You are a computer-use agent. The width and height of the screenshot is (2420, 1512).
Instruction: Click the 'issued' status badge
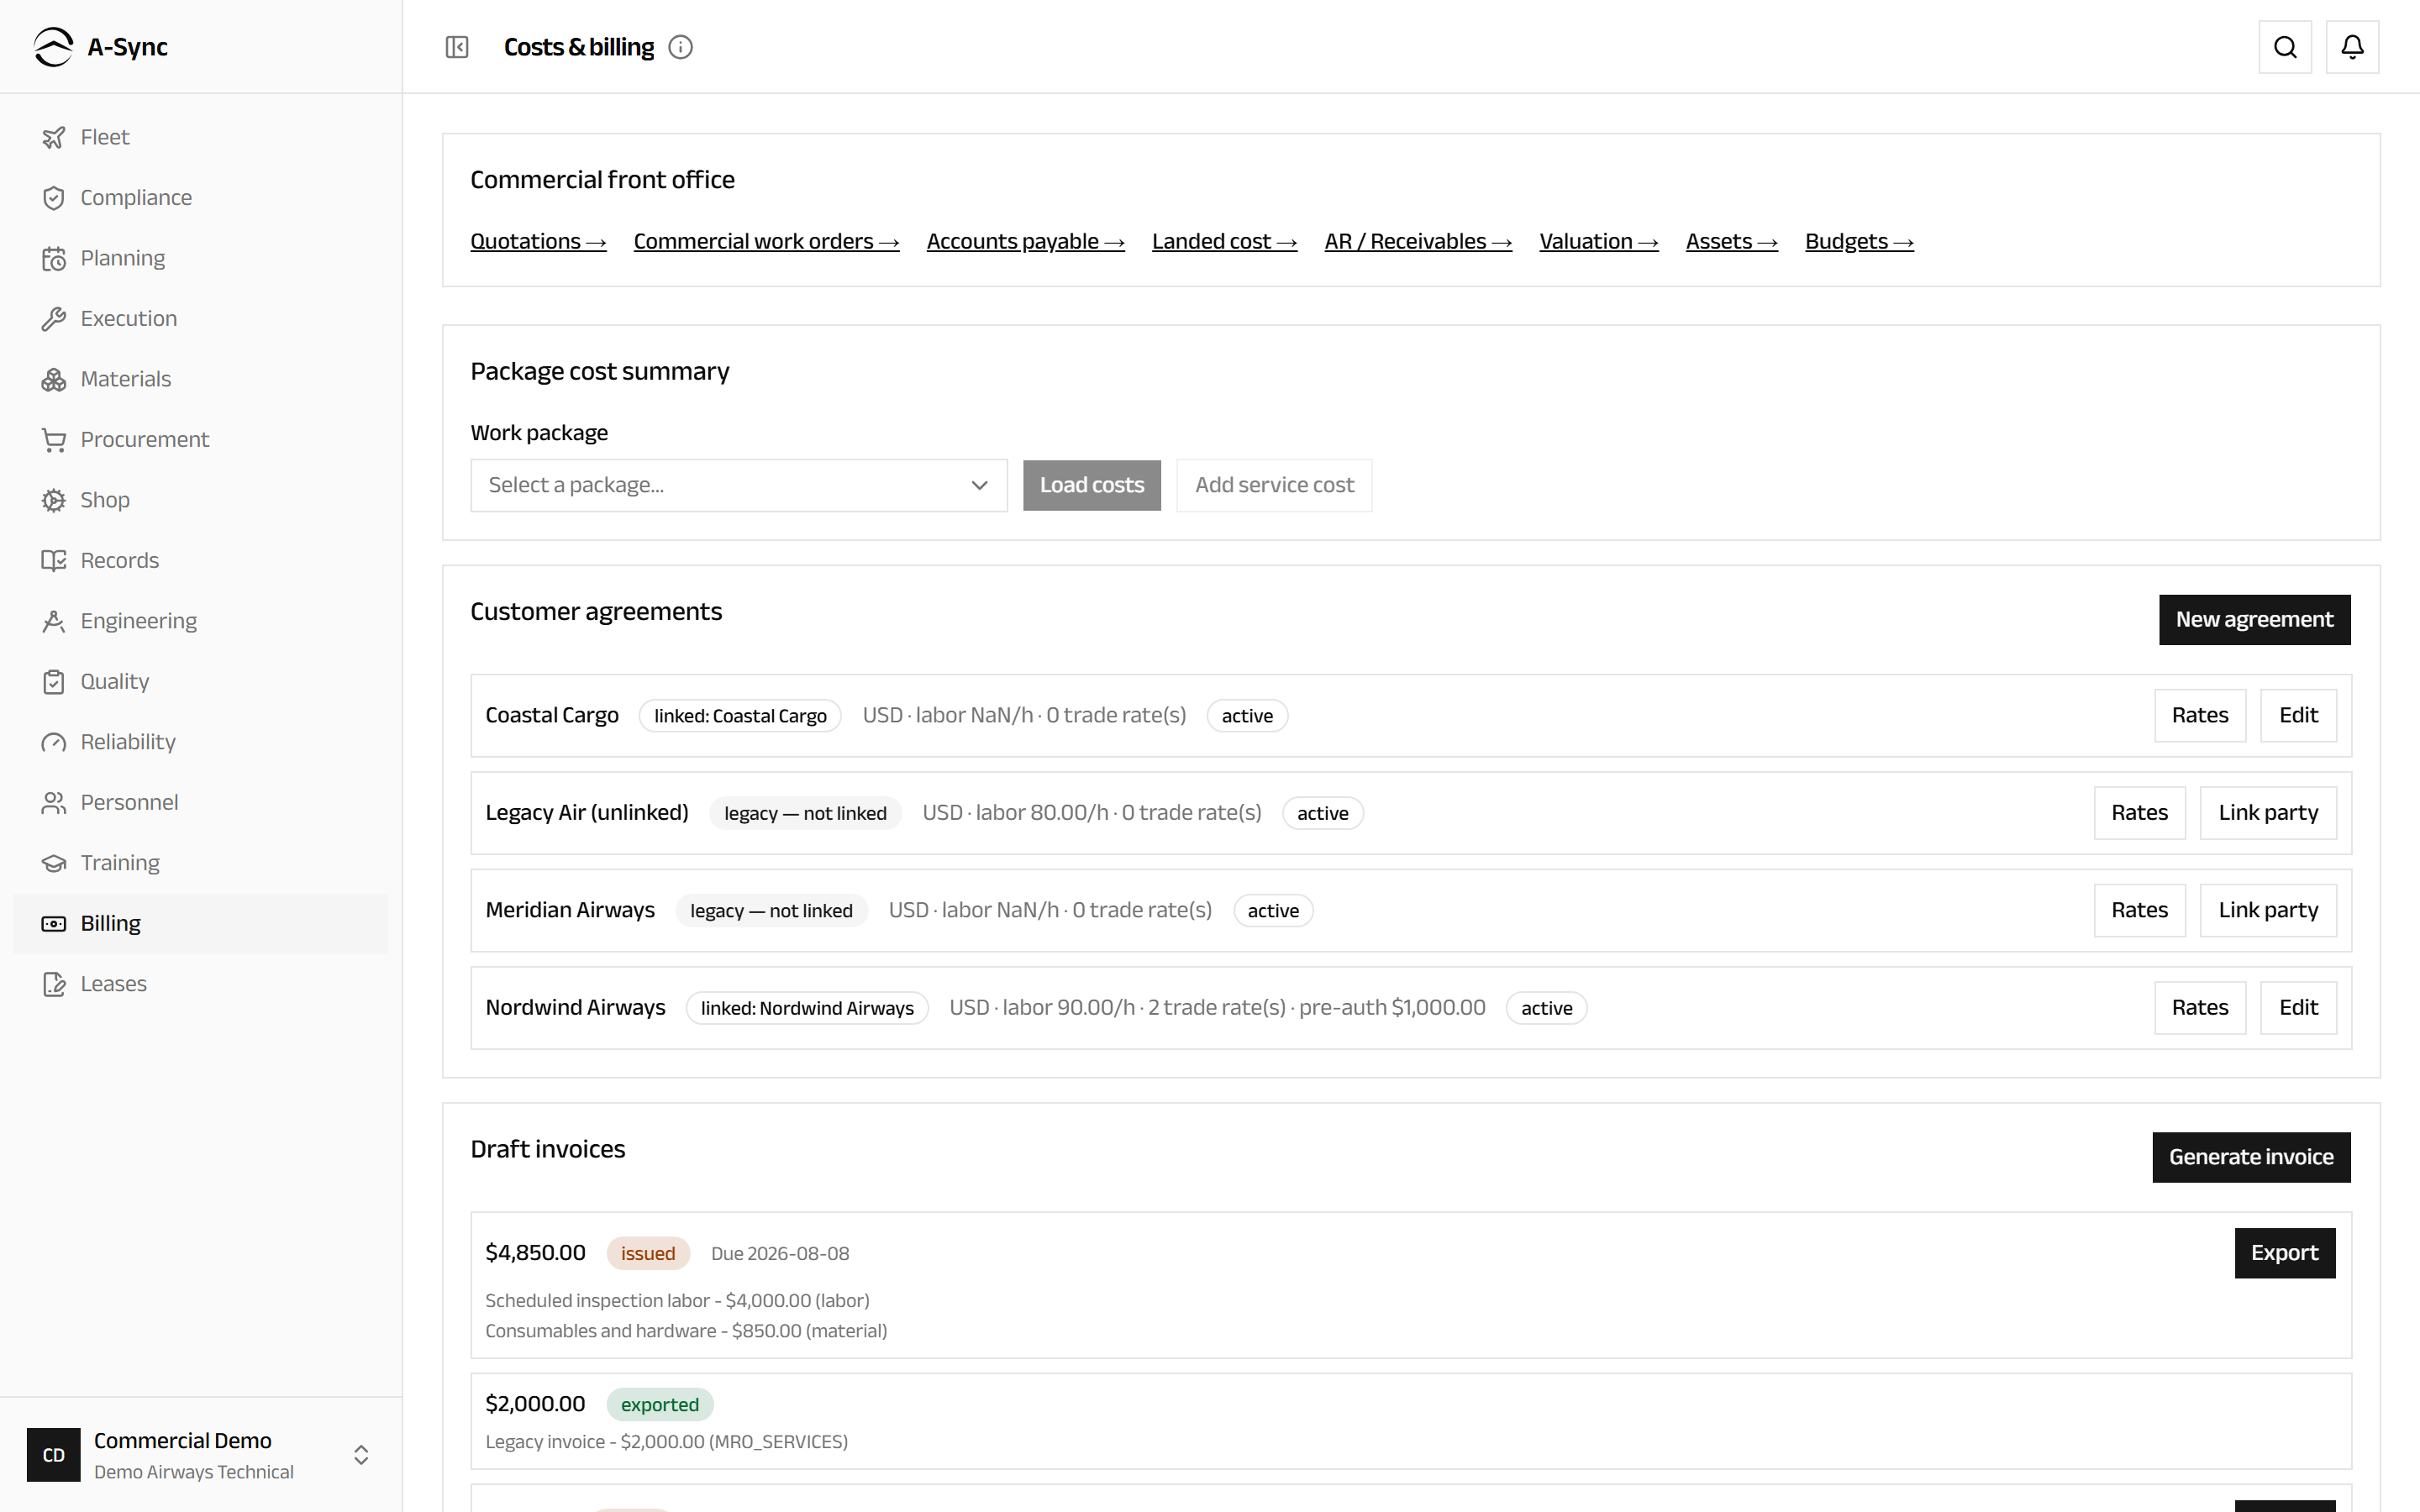point(648,1253)
